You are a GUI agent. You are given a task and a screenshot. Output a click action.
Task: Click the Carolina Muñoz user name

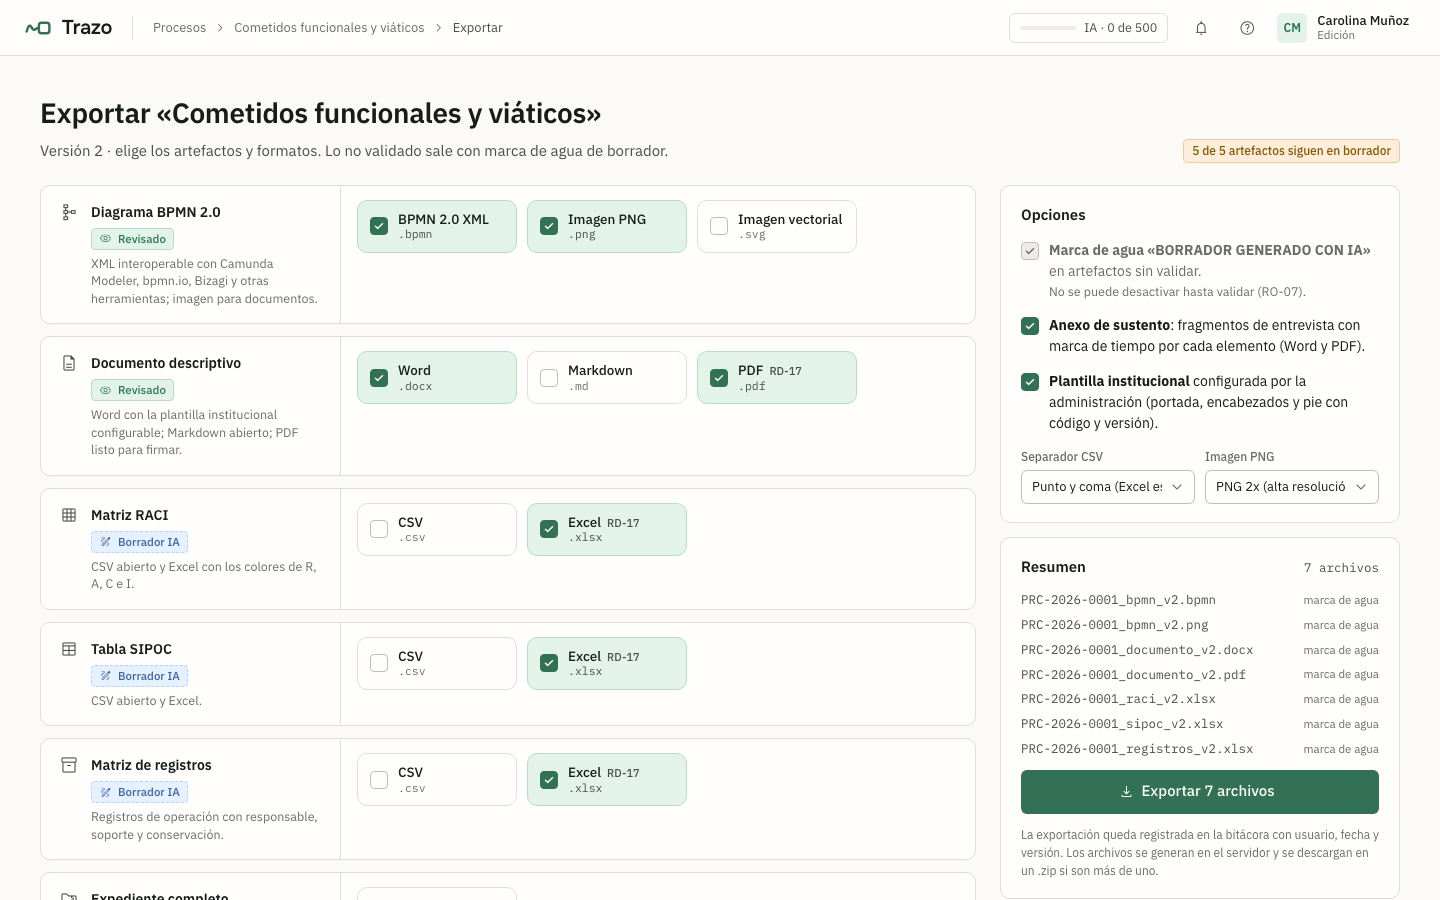[1363, 20]
